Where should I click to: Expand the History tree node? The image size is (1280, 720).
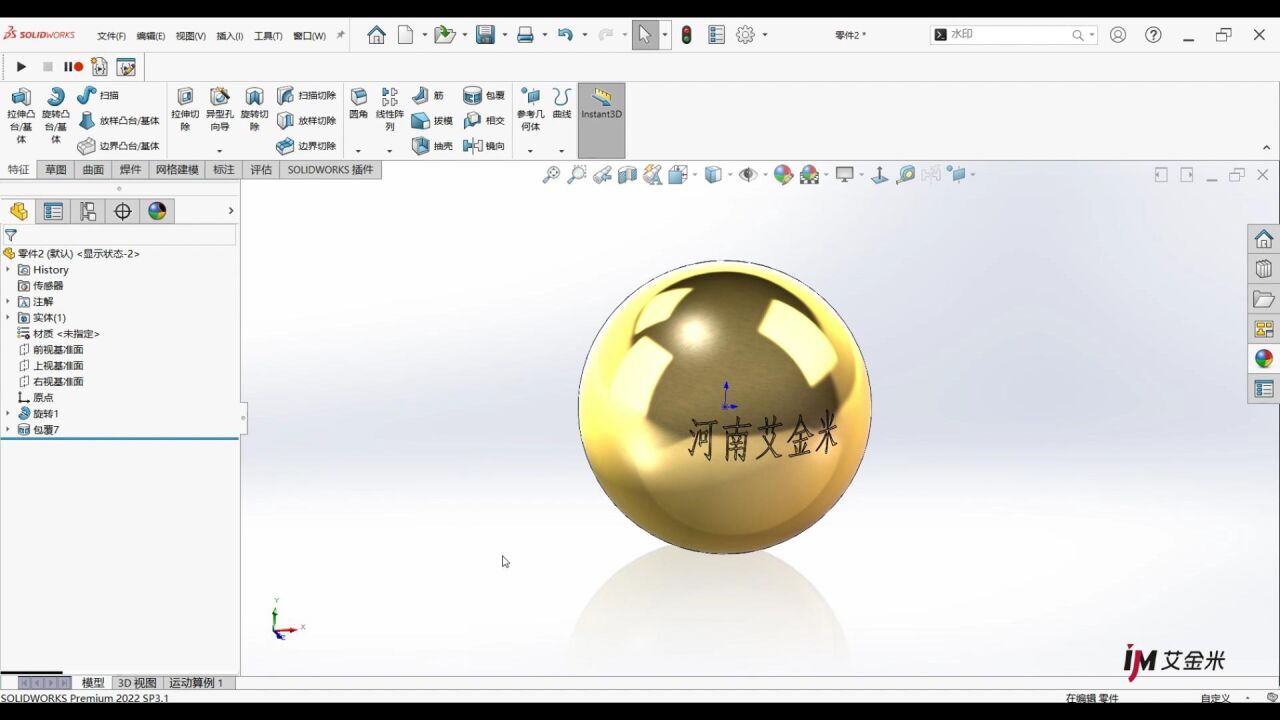pyautogui.click(x=8, y=270)
